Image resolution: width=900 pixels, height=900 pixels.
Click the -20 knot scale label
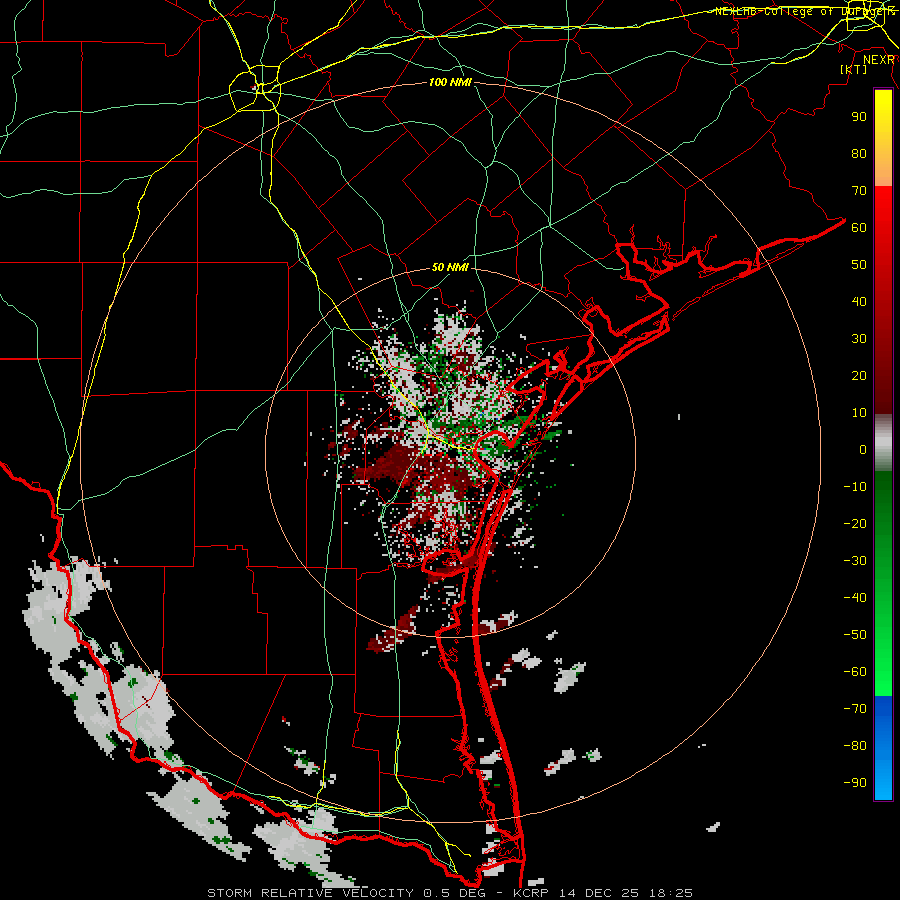(855, 523)
